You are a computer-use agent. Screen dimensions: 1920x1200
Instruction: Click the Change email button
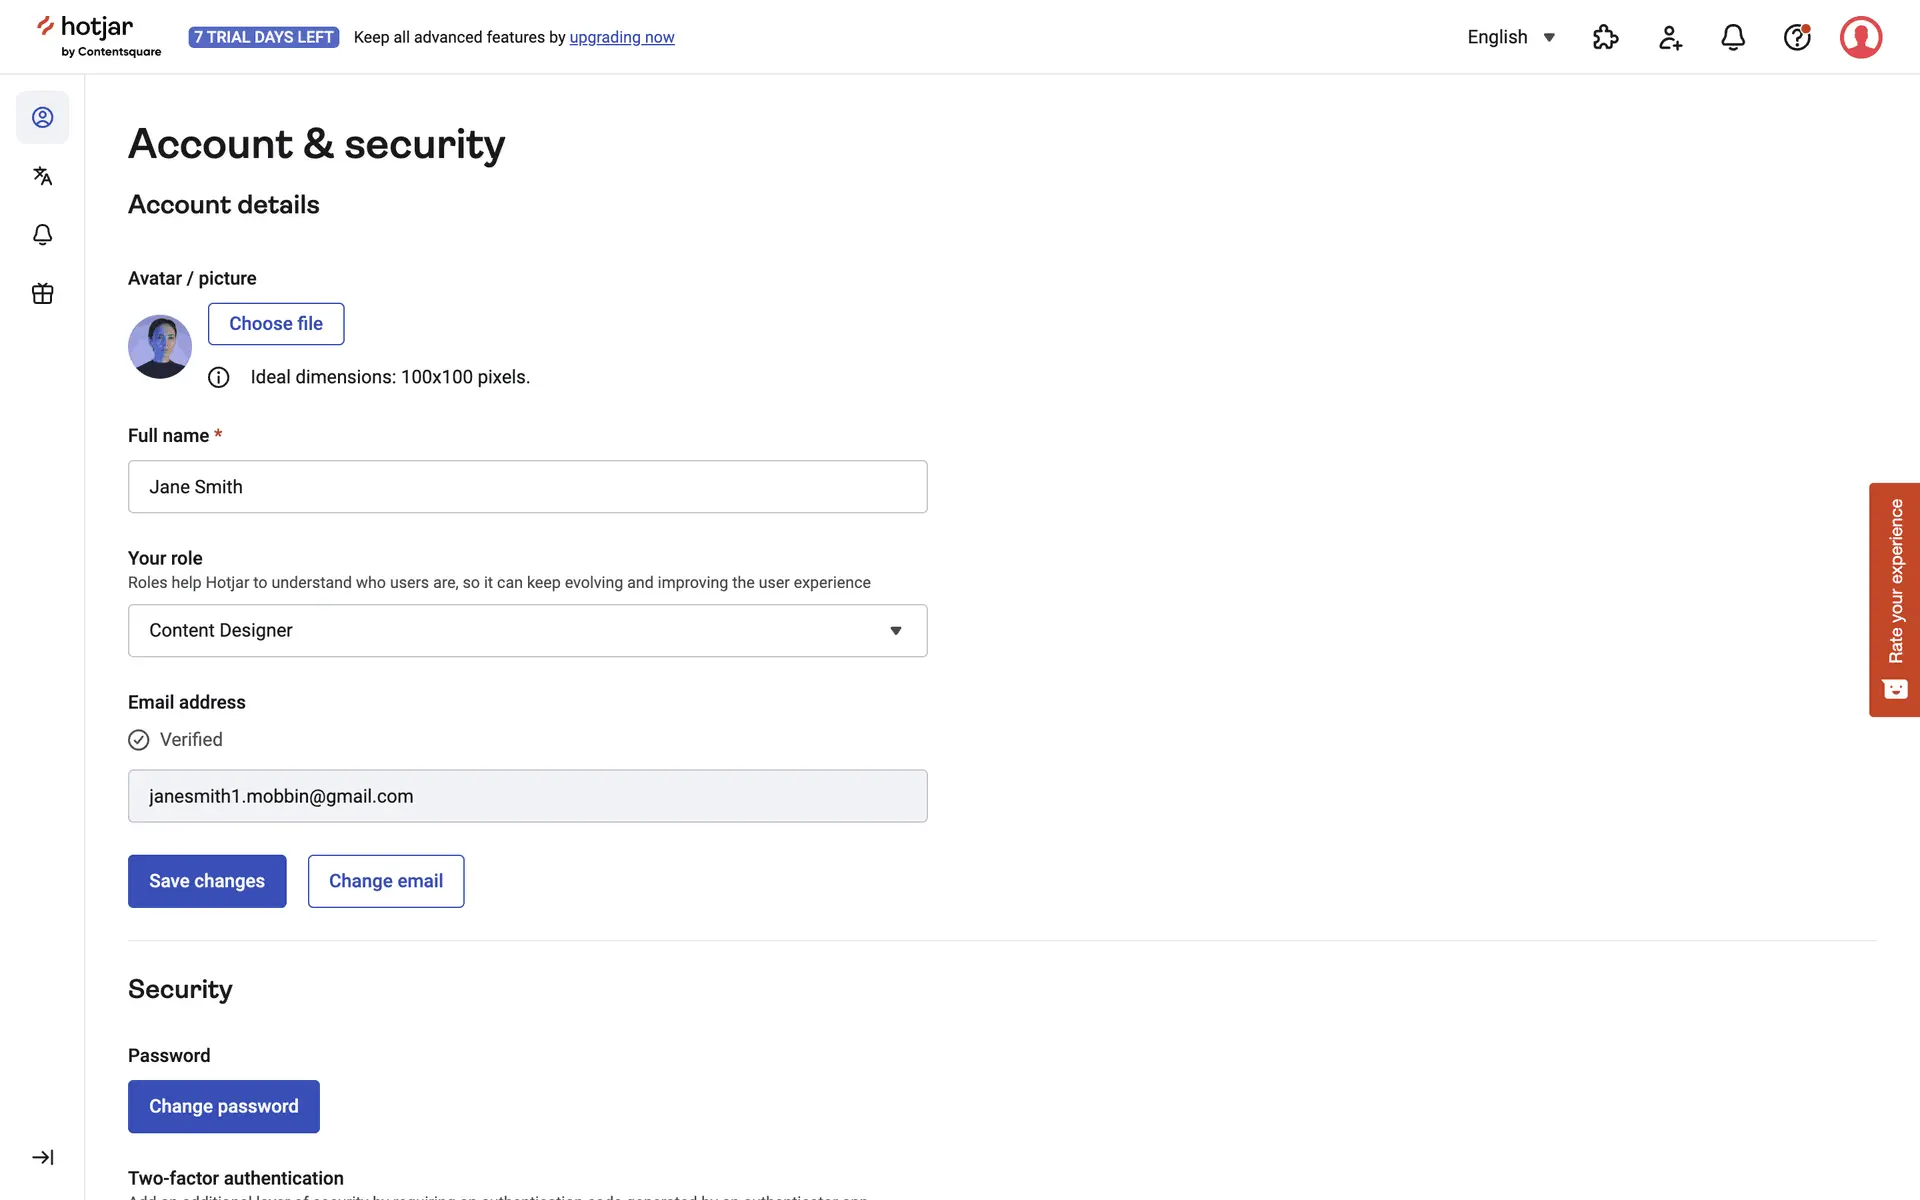386,881
